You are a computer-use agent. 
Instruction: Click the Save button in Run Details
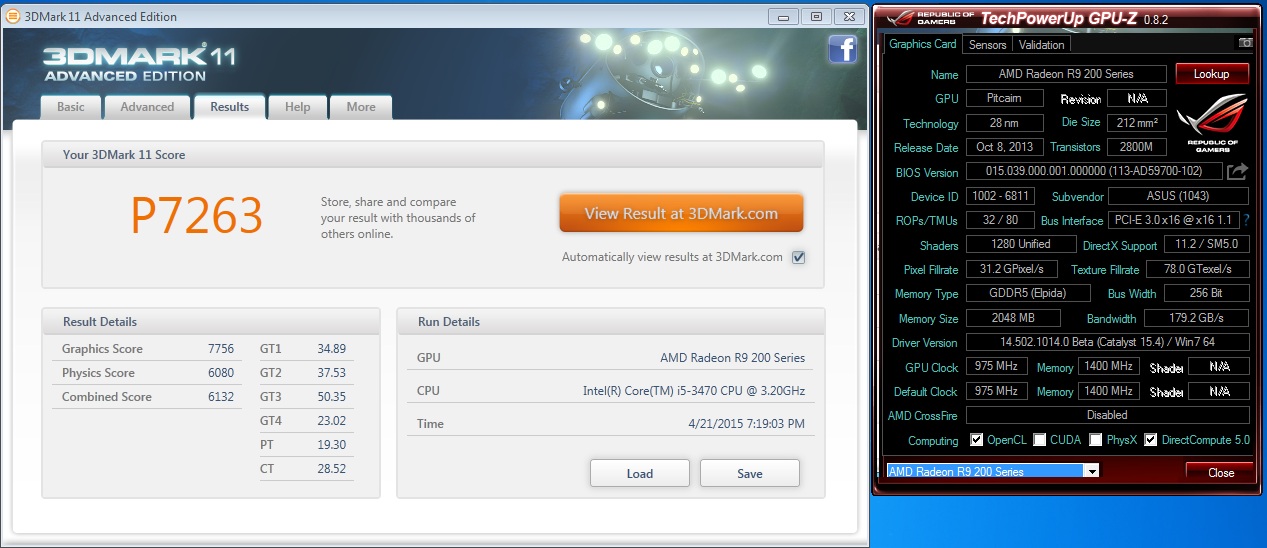tap(749, 474)
